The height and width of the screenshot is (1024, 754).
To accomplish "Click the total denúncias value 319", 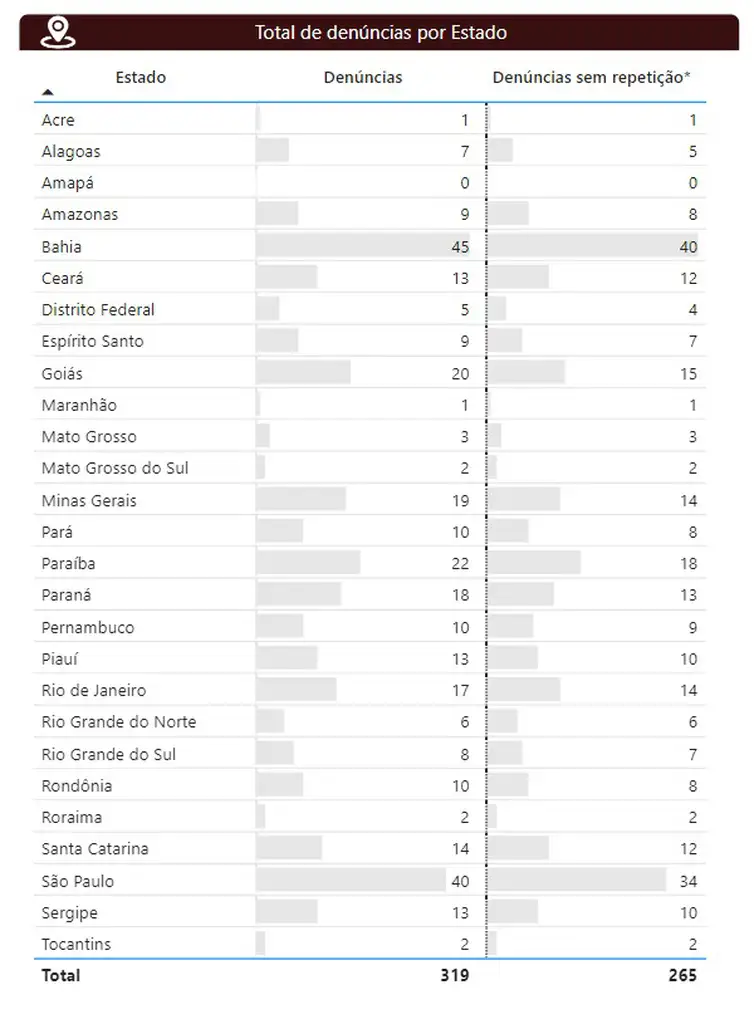I will [x=454, y=975].
